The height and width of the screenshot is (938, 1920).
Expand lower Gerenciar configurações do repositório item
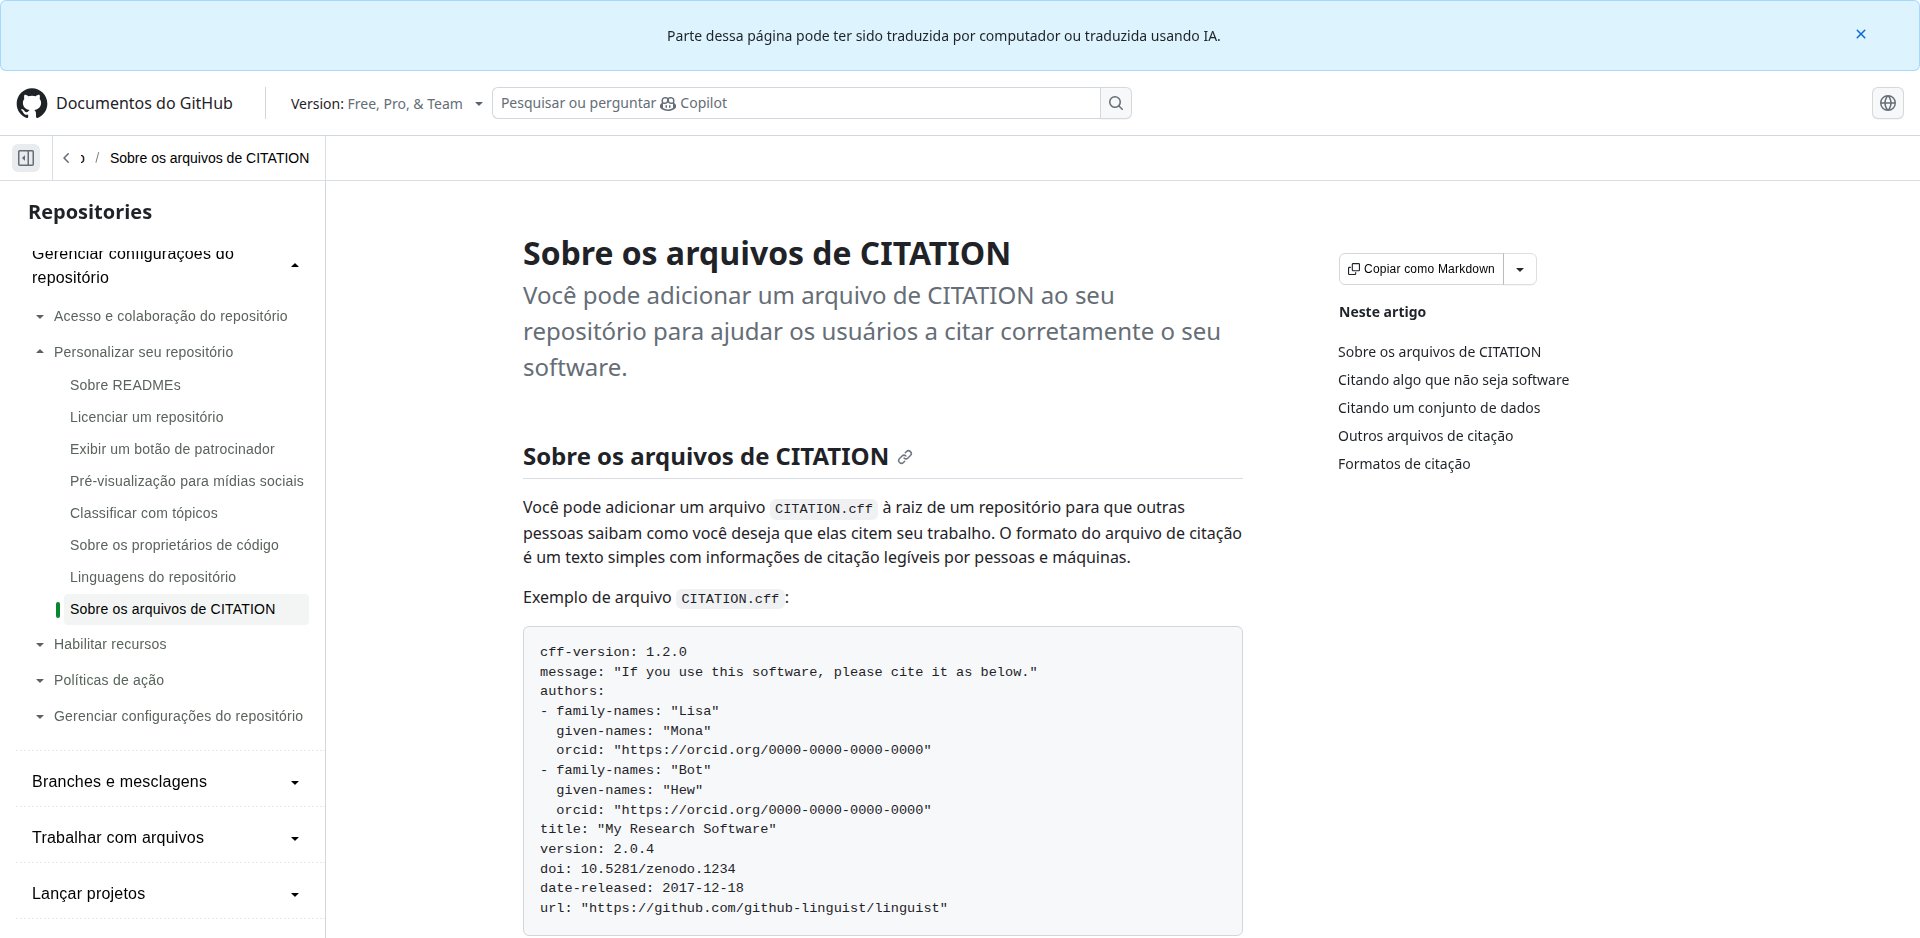[x=178, y=716]
